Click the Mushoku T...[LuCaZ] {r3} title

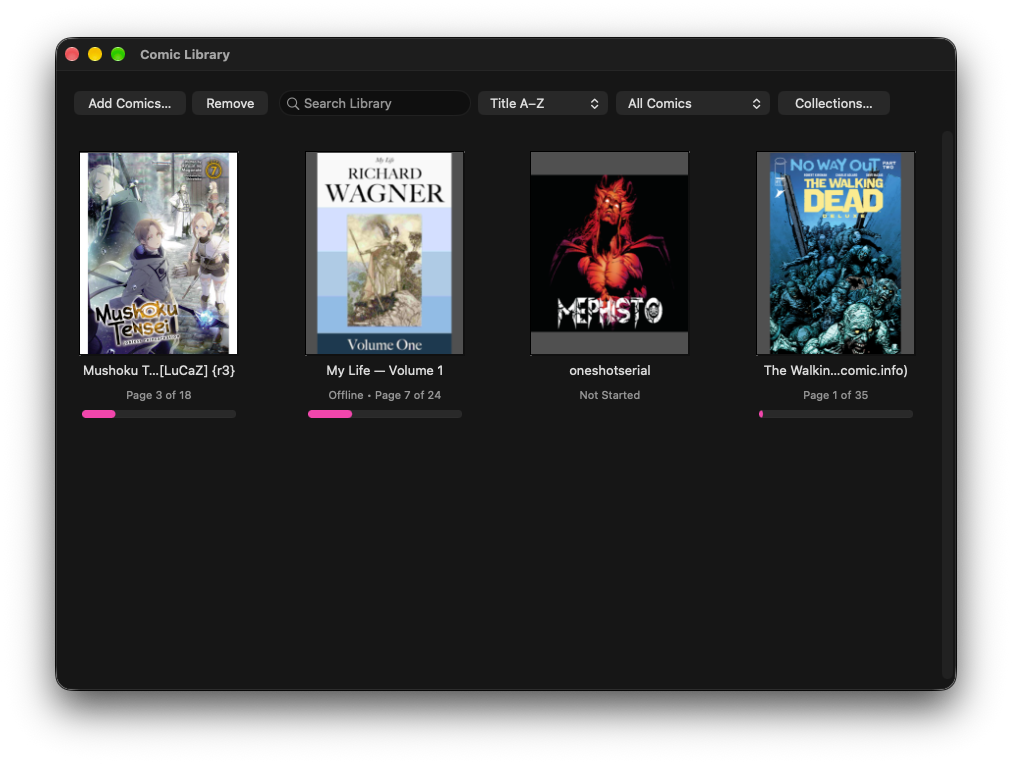tap(159, 370)
